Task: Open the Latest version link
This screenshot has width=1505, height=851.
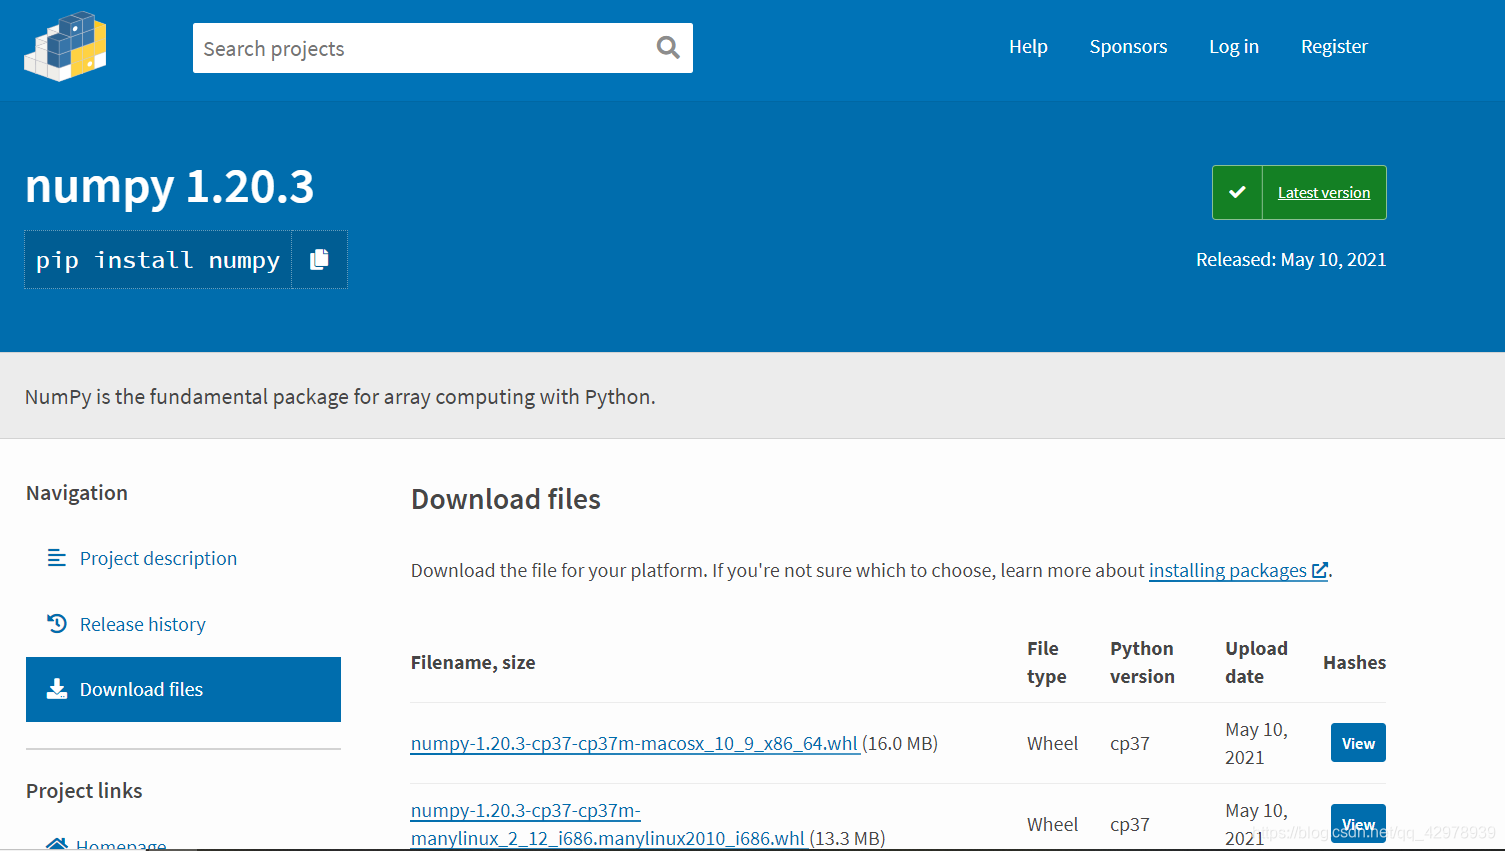Action: (x=1324, y=193)
